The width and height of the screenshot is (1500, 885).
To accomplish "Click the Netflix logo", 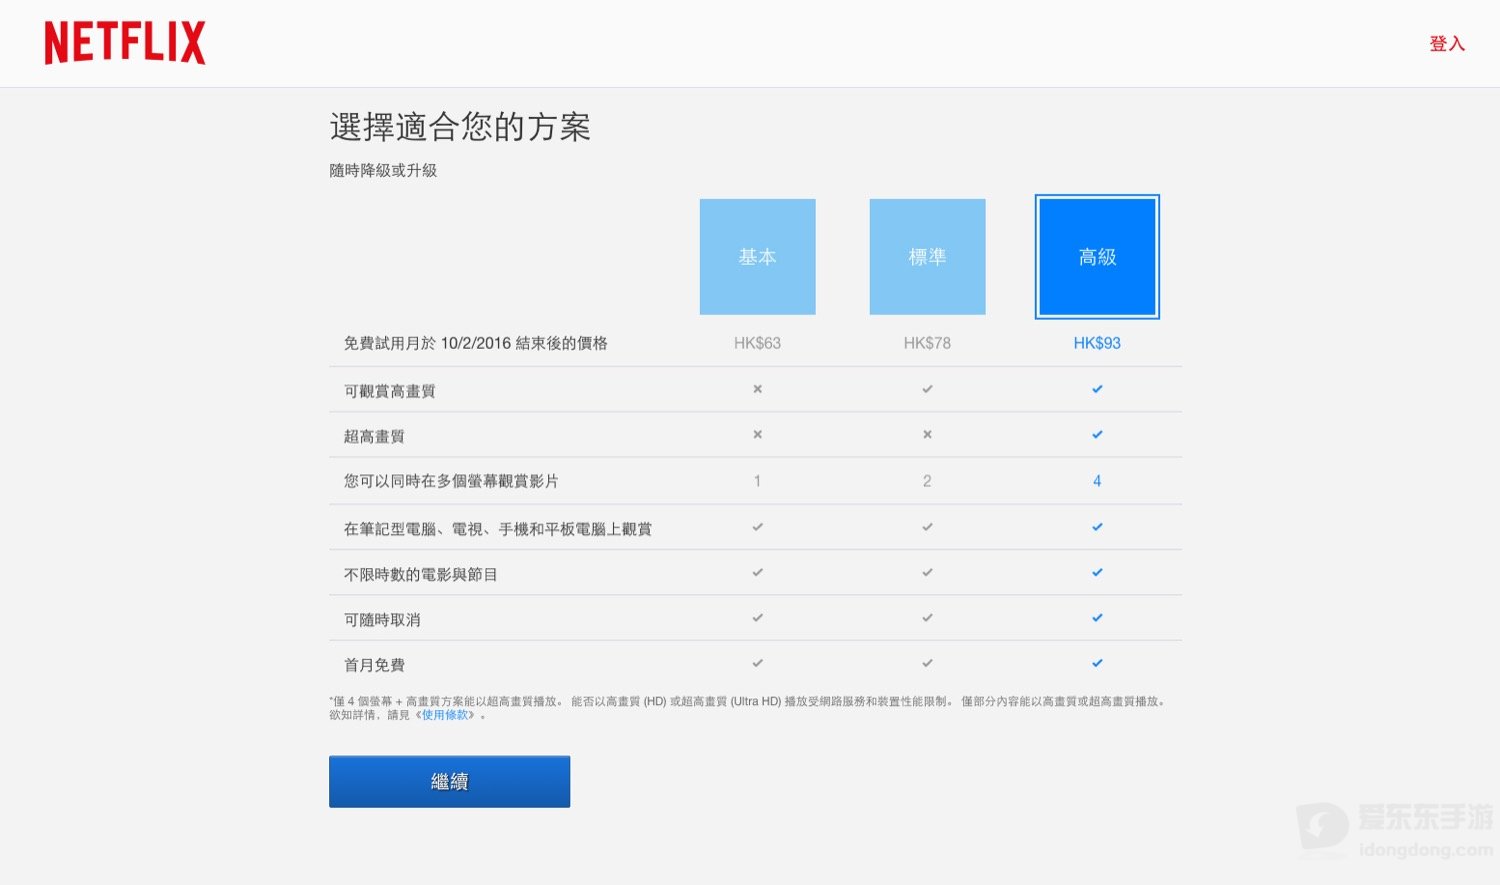I will (x=125, y=43).
